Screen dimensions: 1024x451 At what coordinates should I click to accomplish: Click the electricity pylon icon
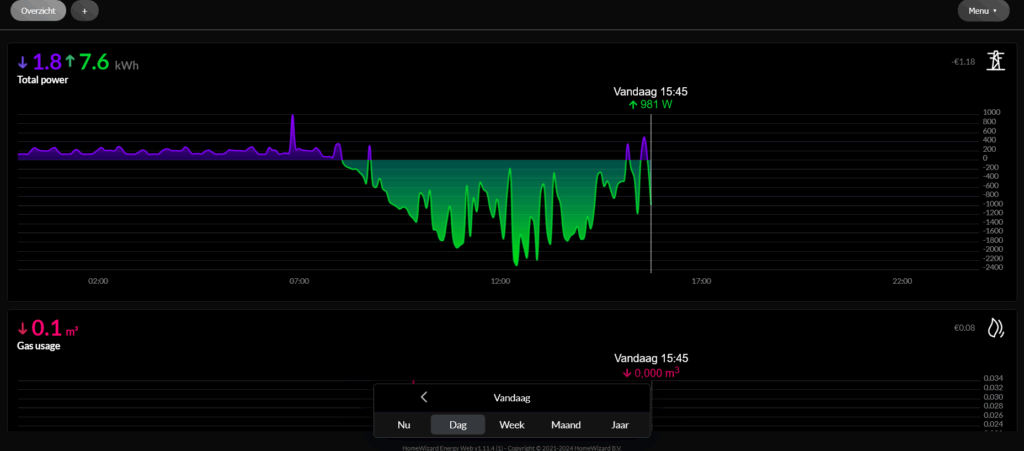(x=995, y=61)
